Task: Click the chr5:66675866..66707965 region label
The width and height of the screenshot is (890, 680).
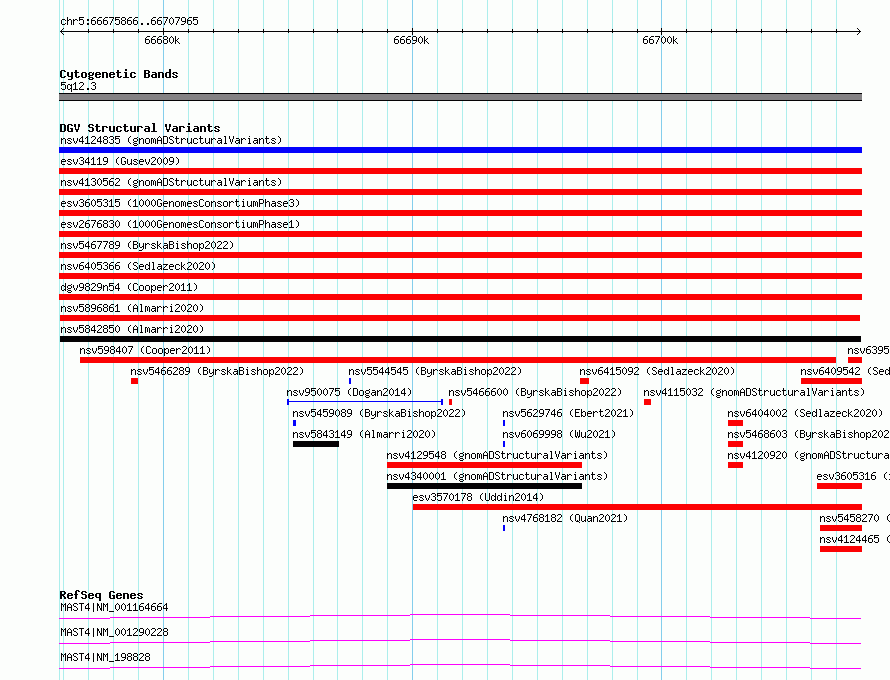Action: click(x=129, y=21)
